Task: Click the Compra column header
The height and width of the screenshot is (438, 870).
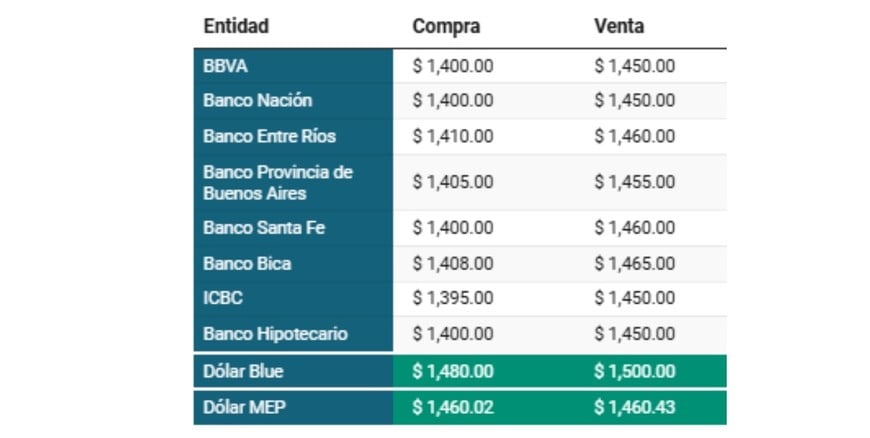Action: pos(446,26)
